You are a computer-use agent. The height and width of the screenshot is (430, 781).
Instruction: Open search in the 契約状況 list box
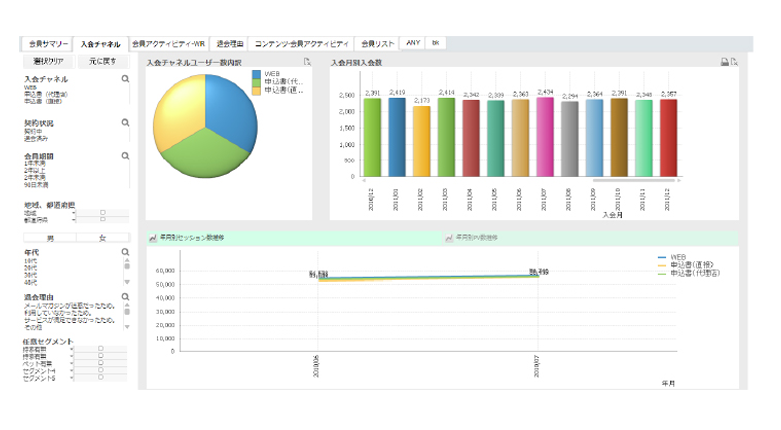pos(126,123)
